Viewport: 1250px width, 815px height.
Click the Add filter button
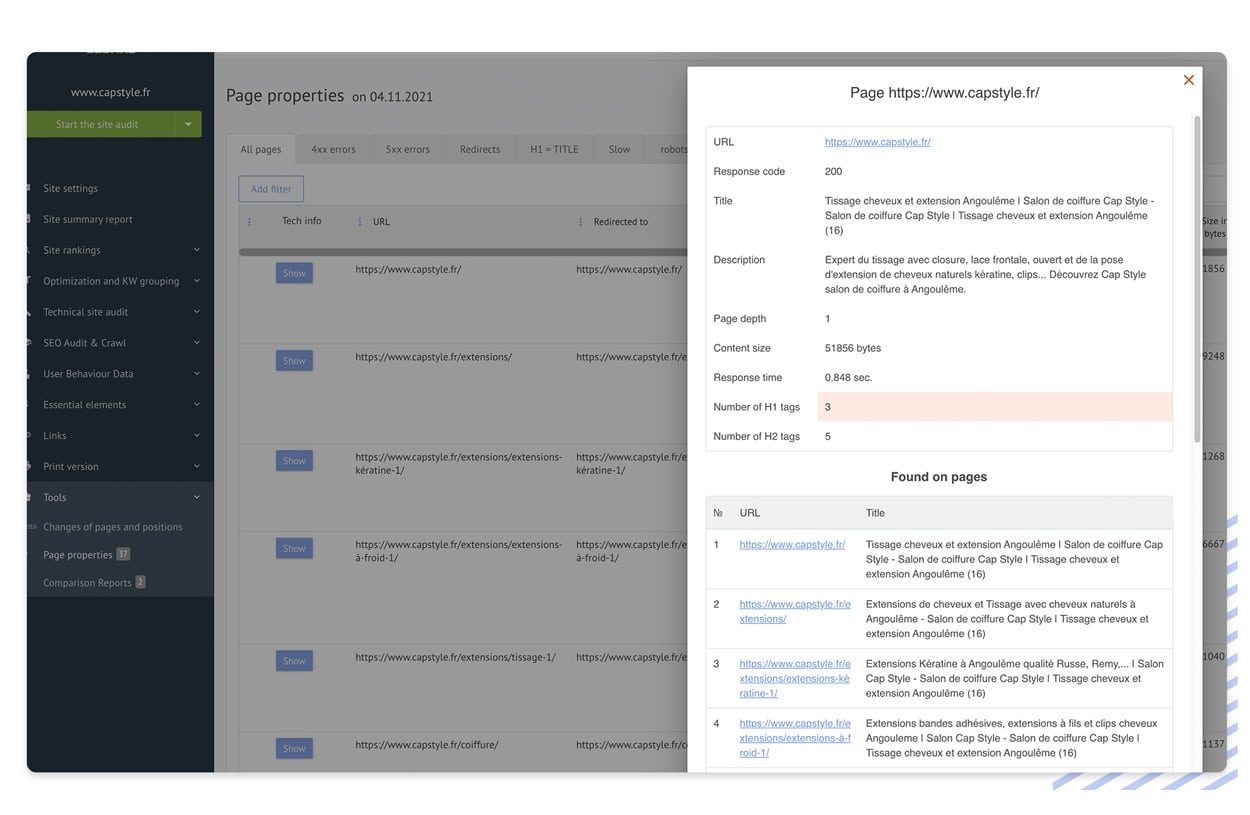[271, 189]
